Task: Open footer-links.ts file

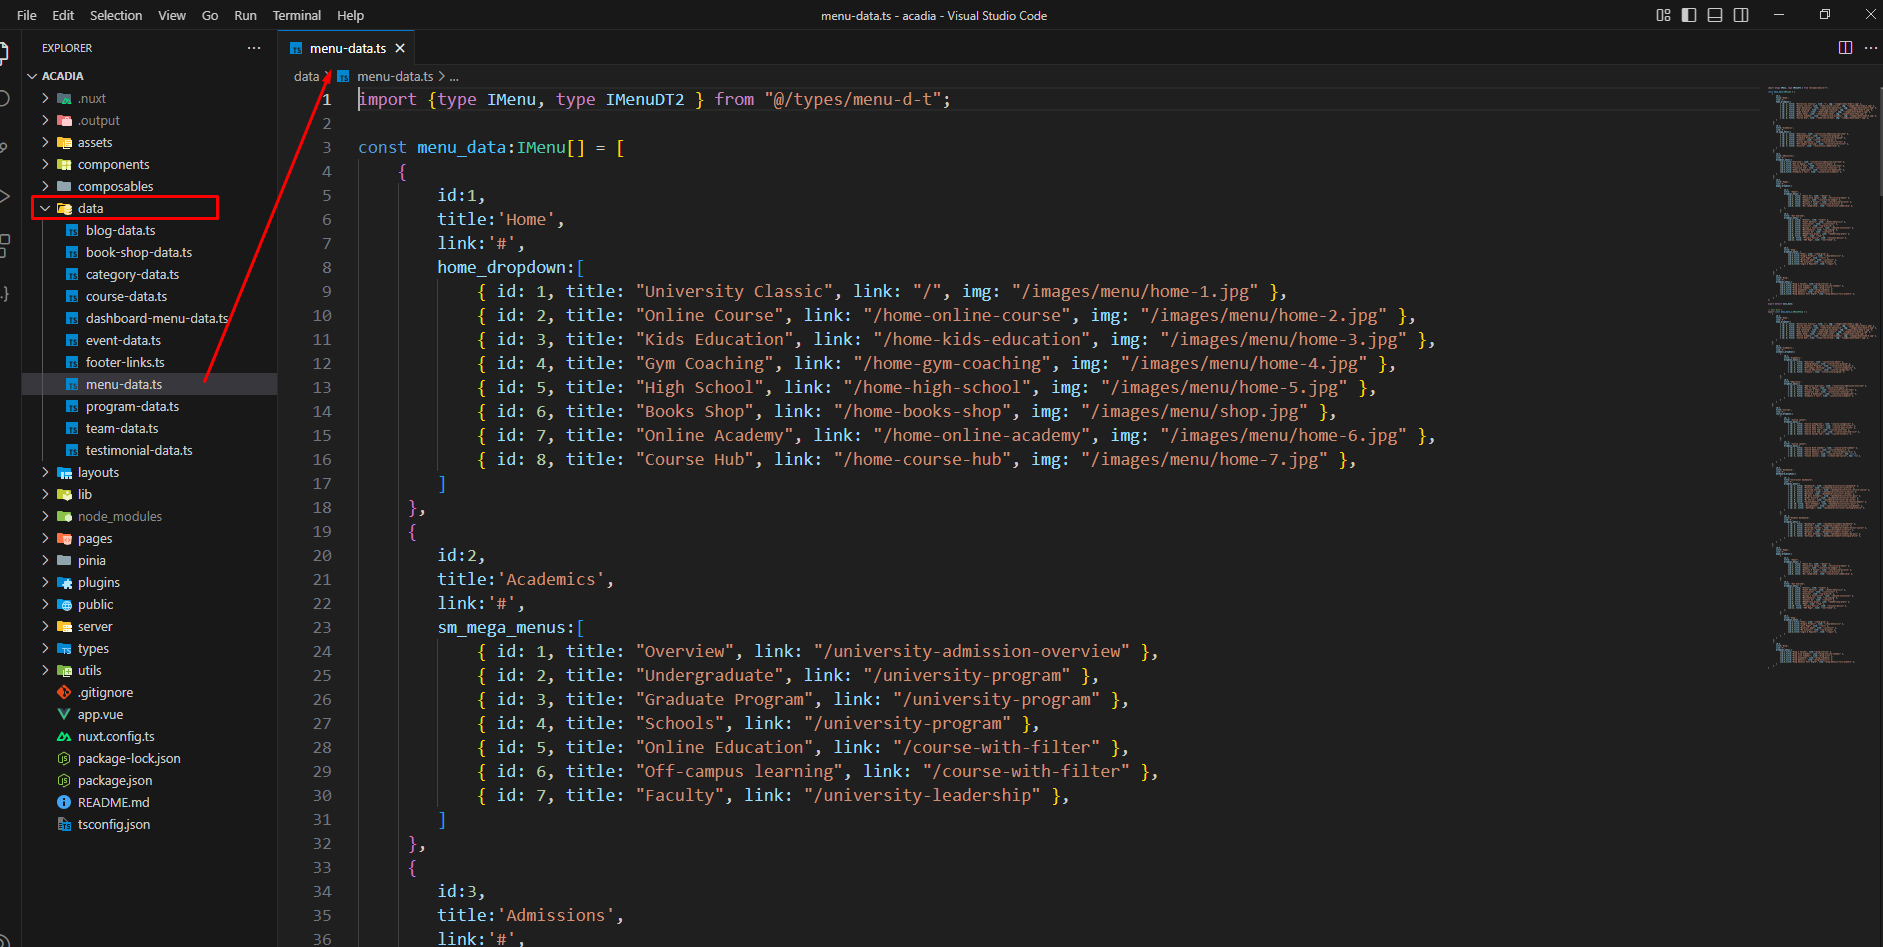Action: 150,362
